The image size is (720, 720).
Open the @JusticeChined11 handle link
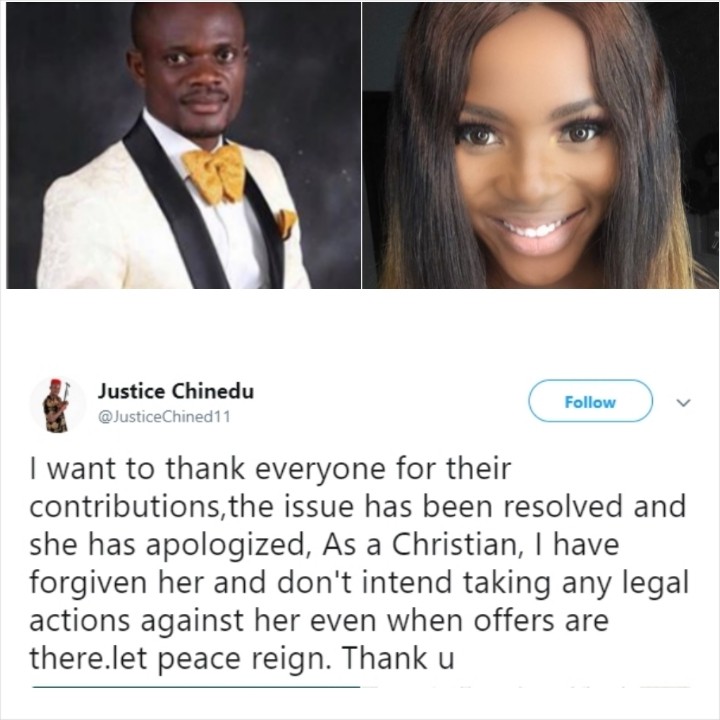click(164, 416)
